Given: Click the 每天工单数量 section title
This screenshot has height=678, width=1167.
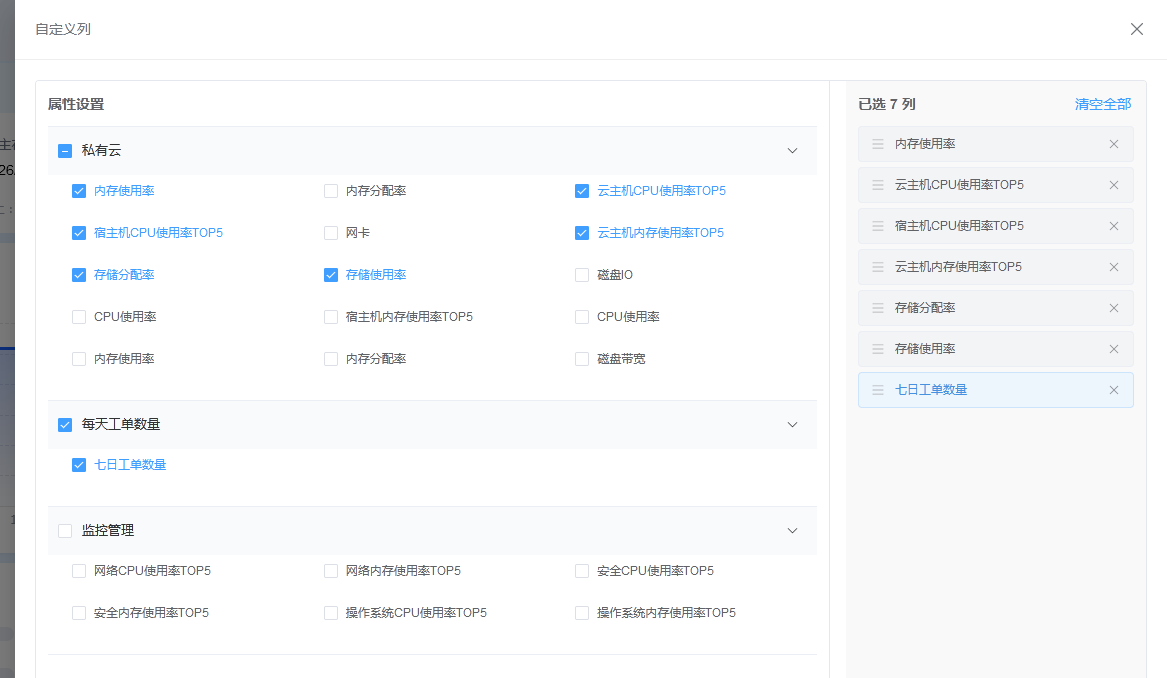Looking at the screenshot, I should pyautogui.click(x=121, y=424).
